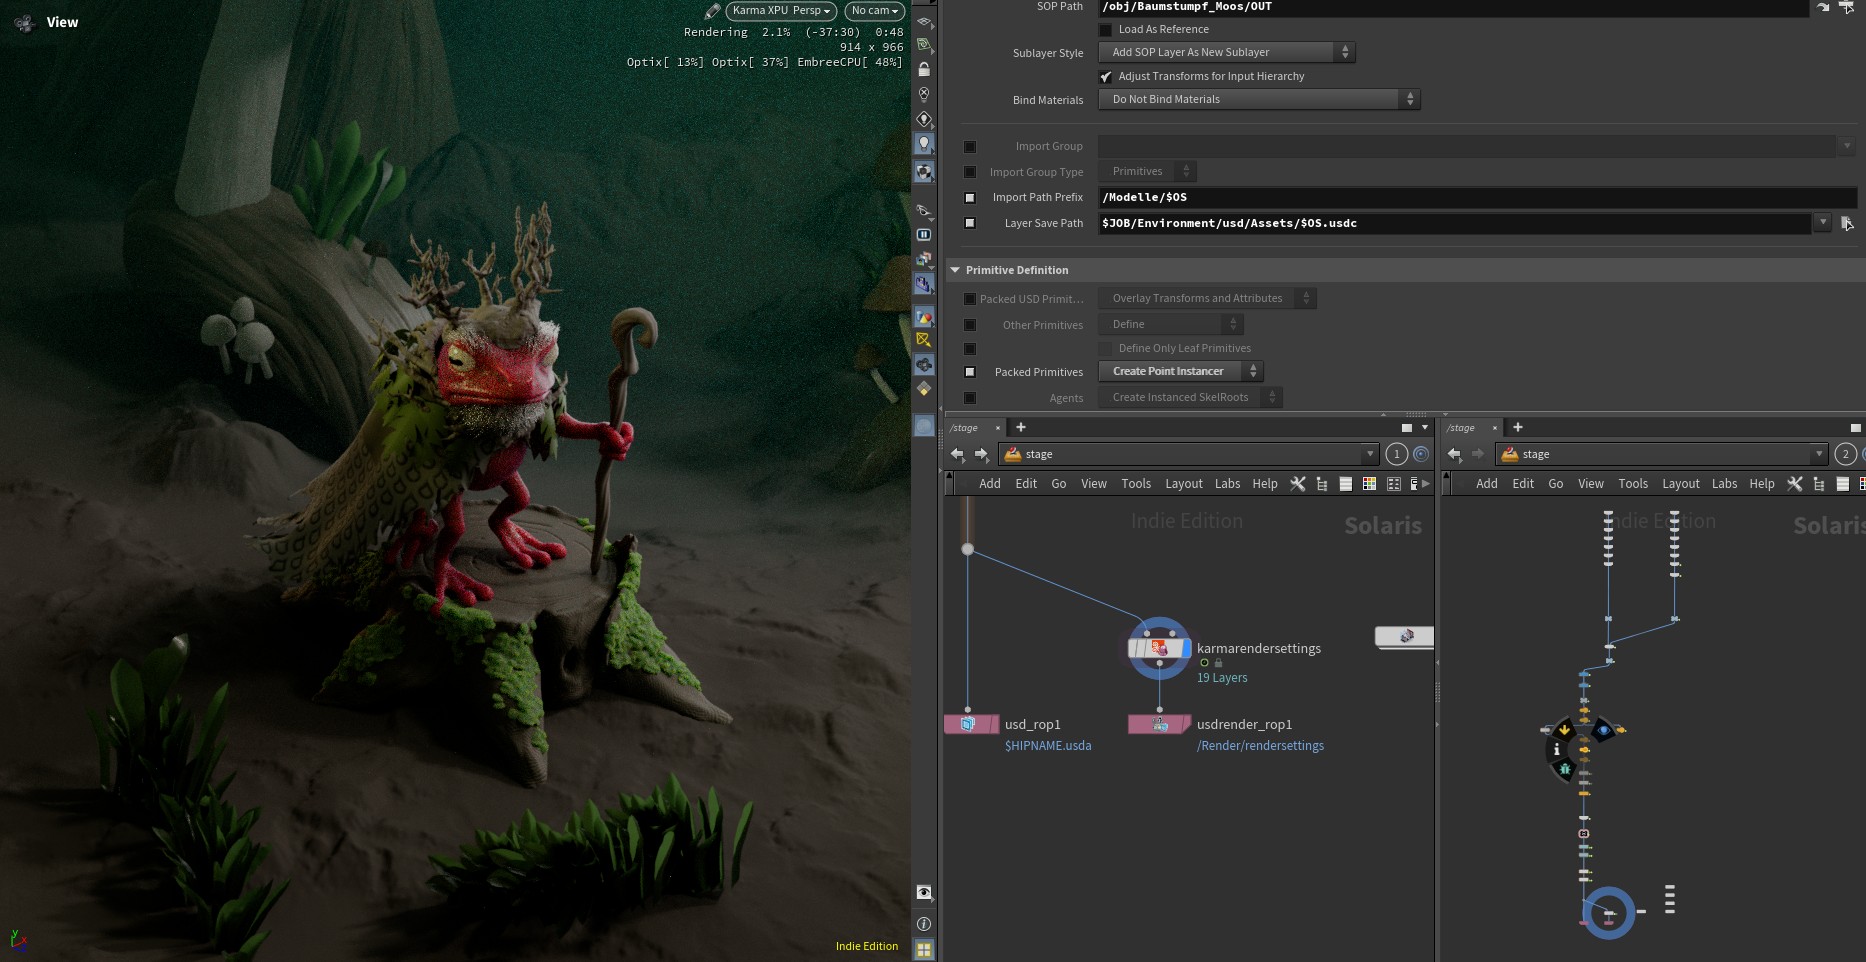Click the tree view icon in left network toolbar
Image resolution: width=1866 pixels, height=962 pixels.
coord(1322,484)
